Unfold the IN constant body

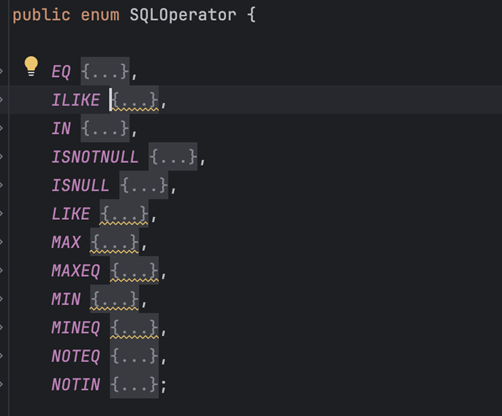(x=105, y=128)
